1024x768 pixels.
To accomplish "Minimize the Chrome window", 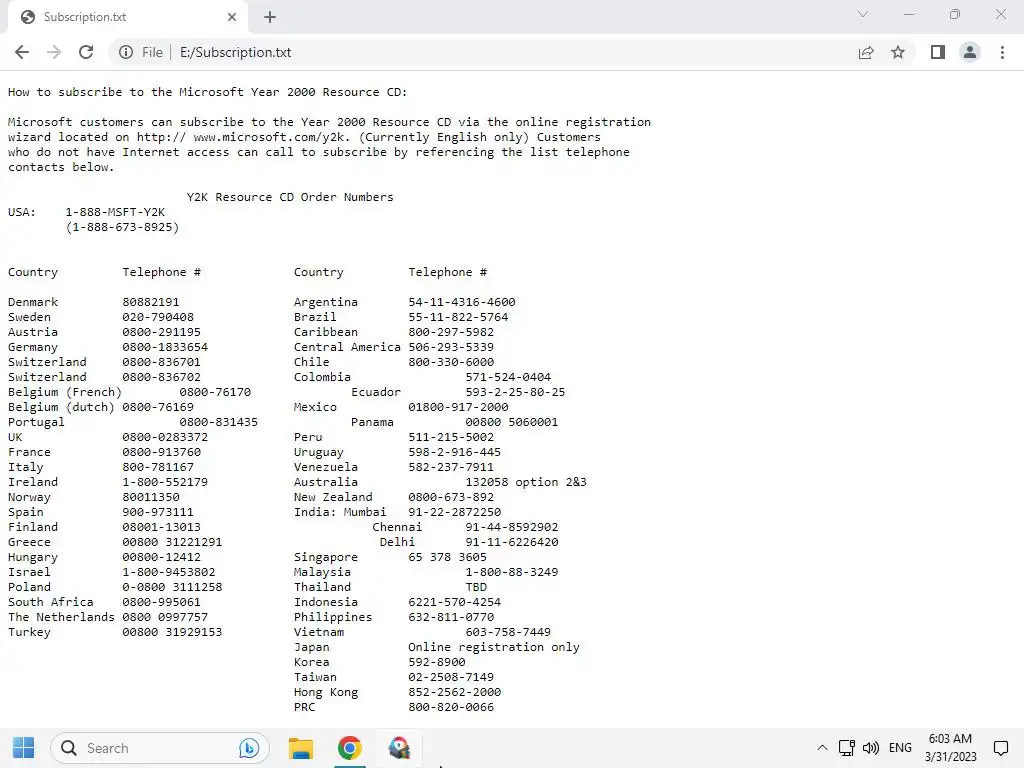I will (908, 14).
